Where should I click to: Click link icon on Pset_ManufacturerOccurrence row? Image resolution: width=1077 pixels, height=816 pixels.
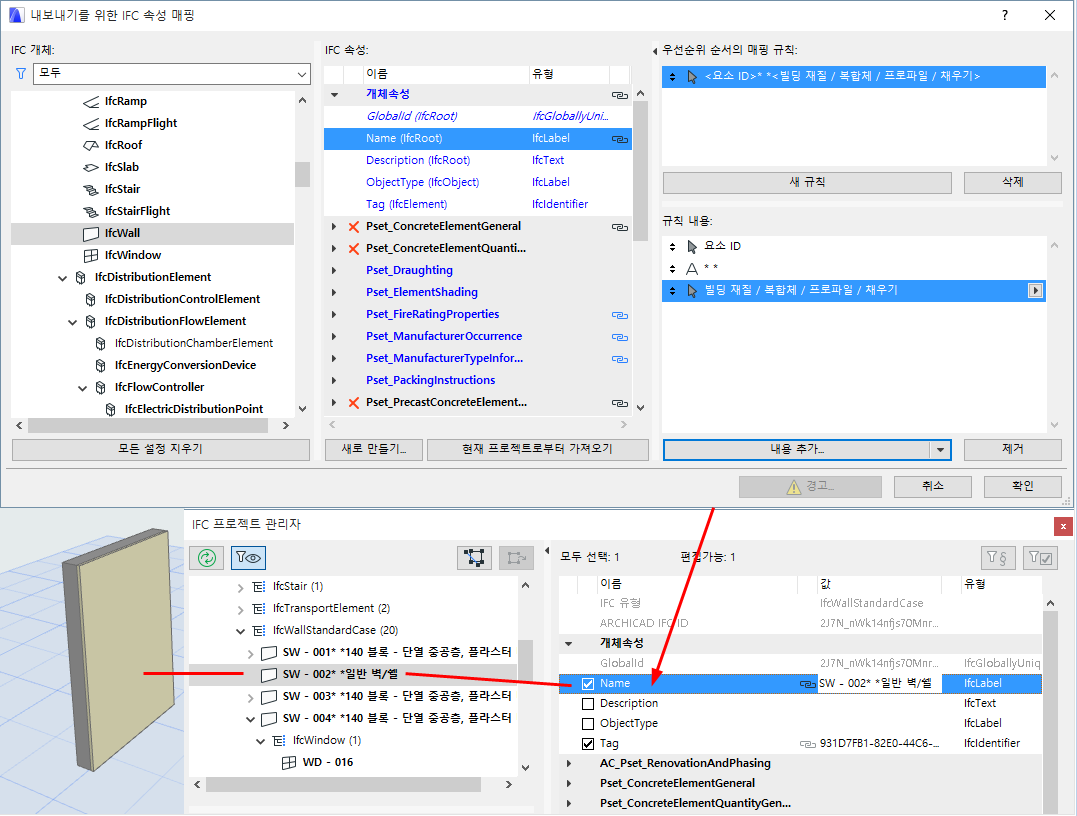pos(620,337)
